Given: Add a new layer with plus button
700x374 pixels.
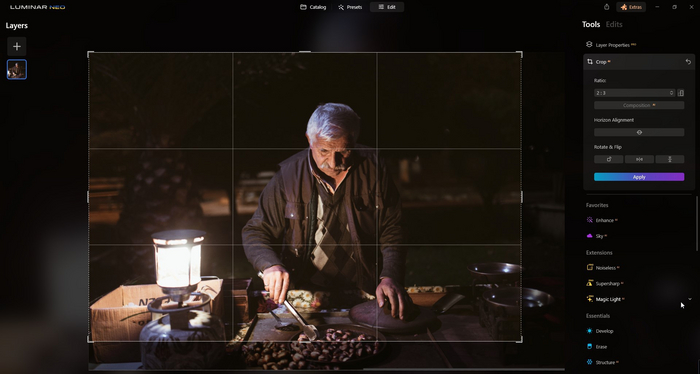Looking at the screenshot, I should tap(17, 46).
